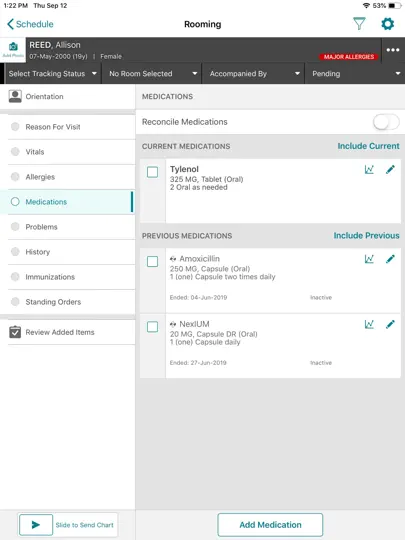Tap the battery status icon
The image size is (405, 540).
pyautogui.click(x=395, y=6)
